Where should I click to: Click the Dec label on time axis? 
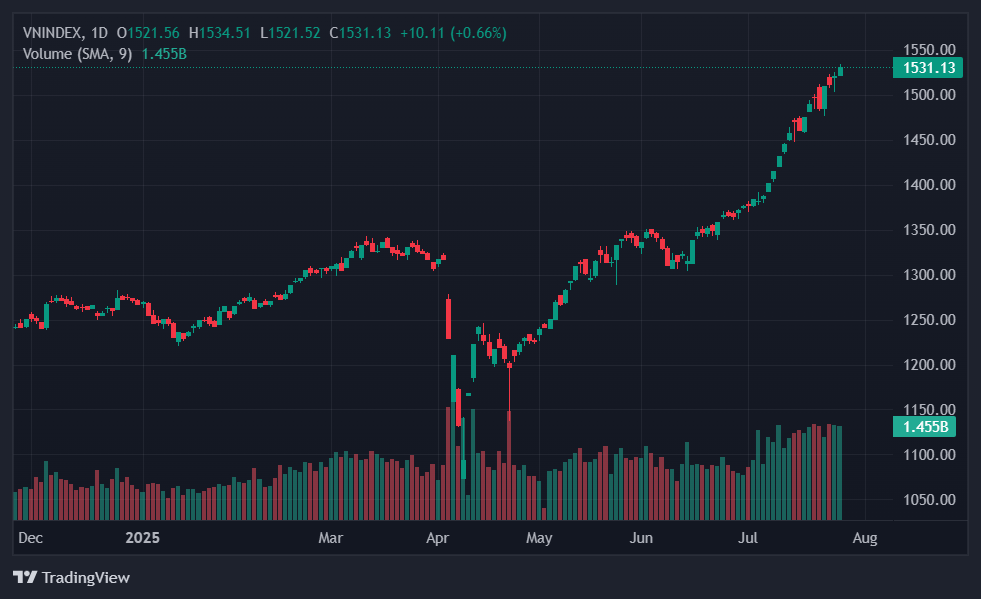tap(30, 538)
